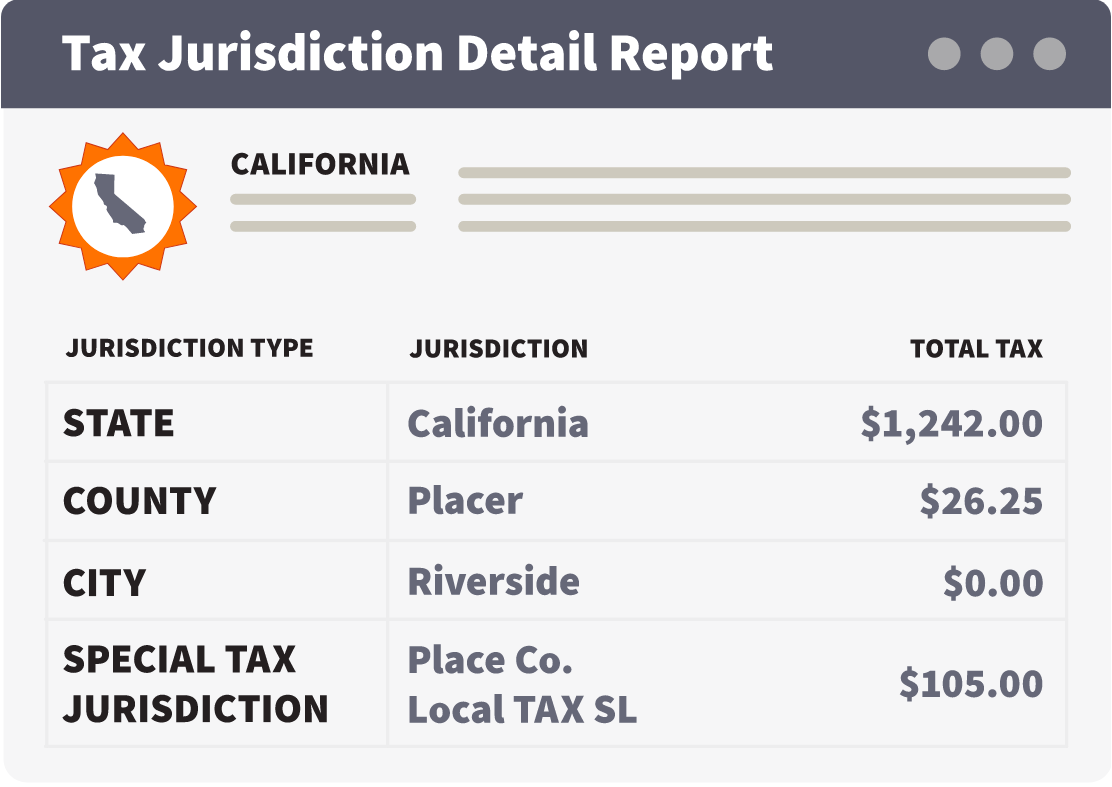
Task: Select the CITY row label
Action: click(x=105, y=583)
